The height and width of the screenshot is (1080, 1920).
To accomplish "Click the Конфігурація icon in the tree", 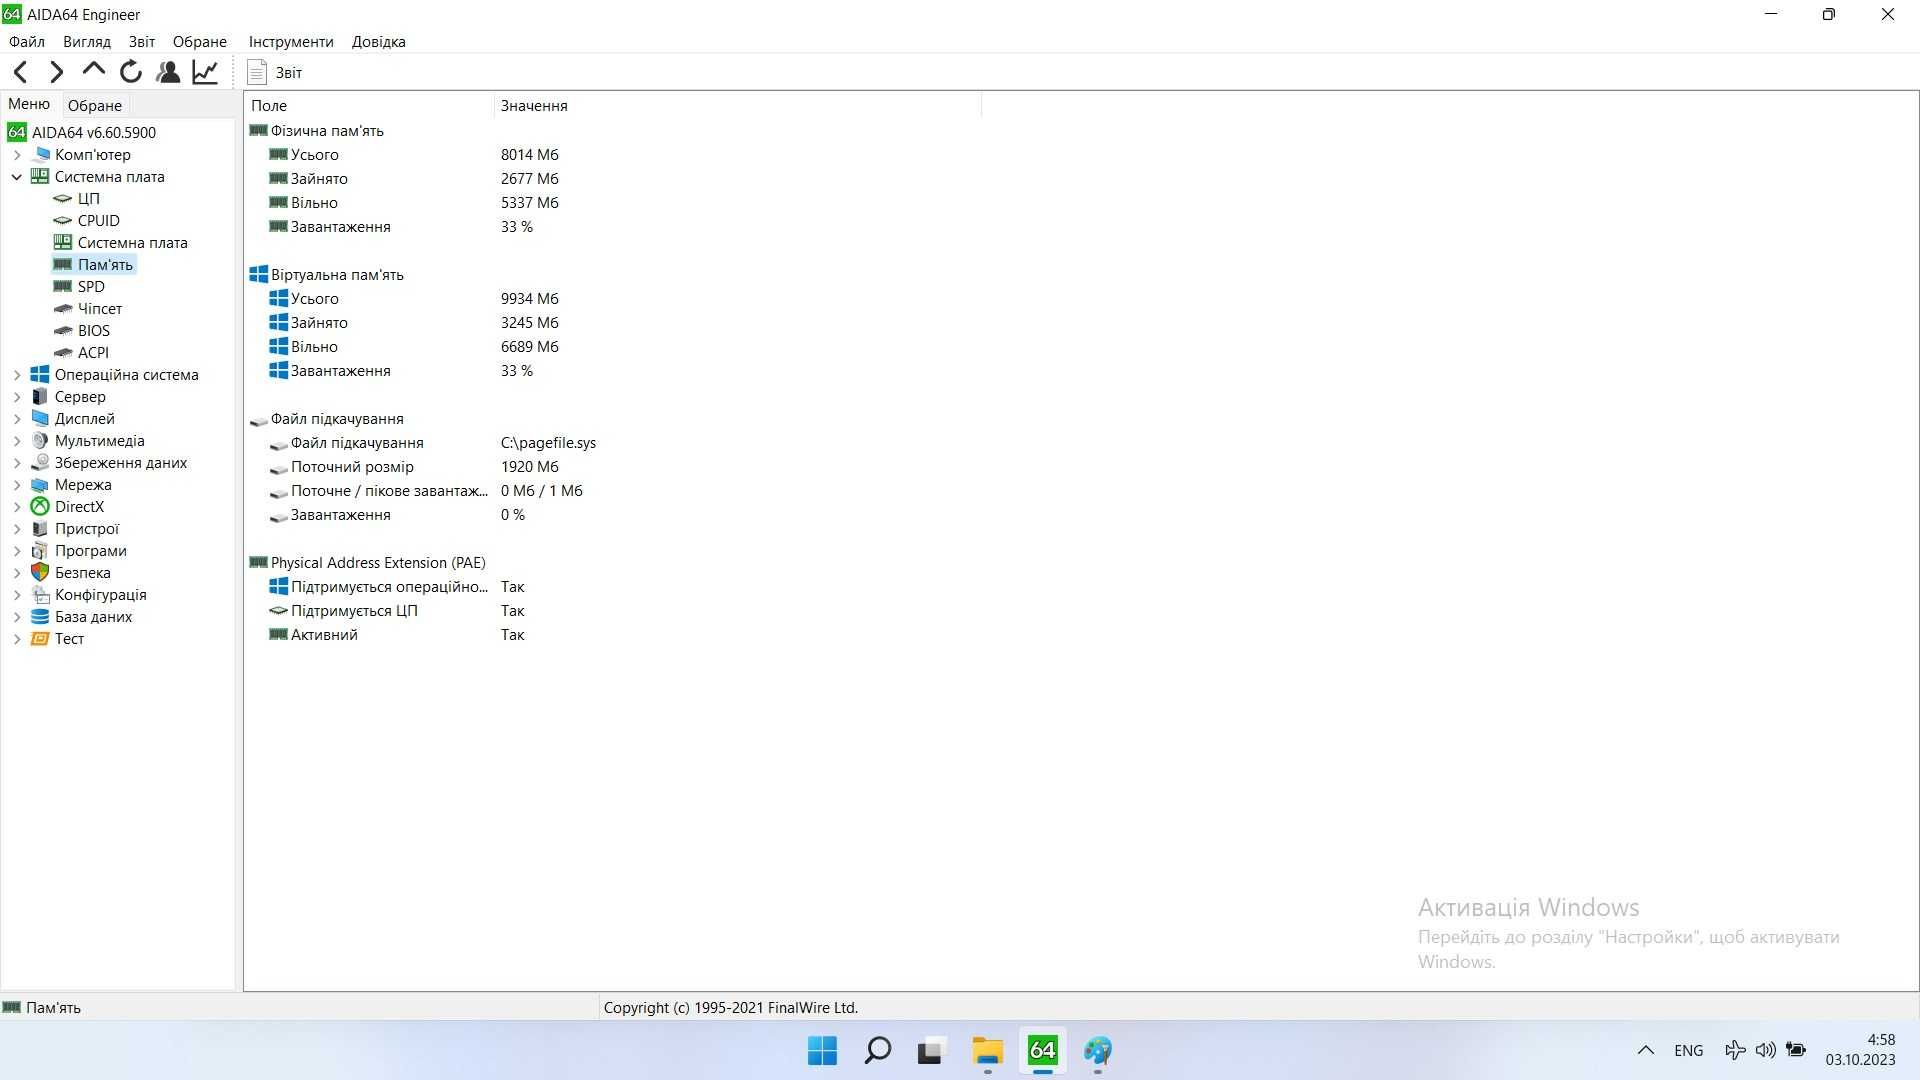I will coord(40,595).
